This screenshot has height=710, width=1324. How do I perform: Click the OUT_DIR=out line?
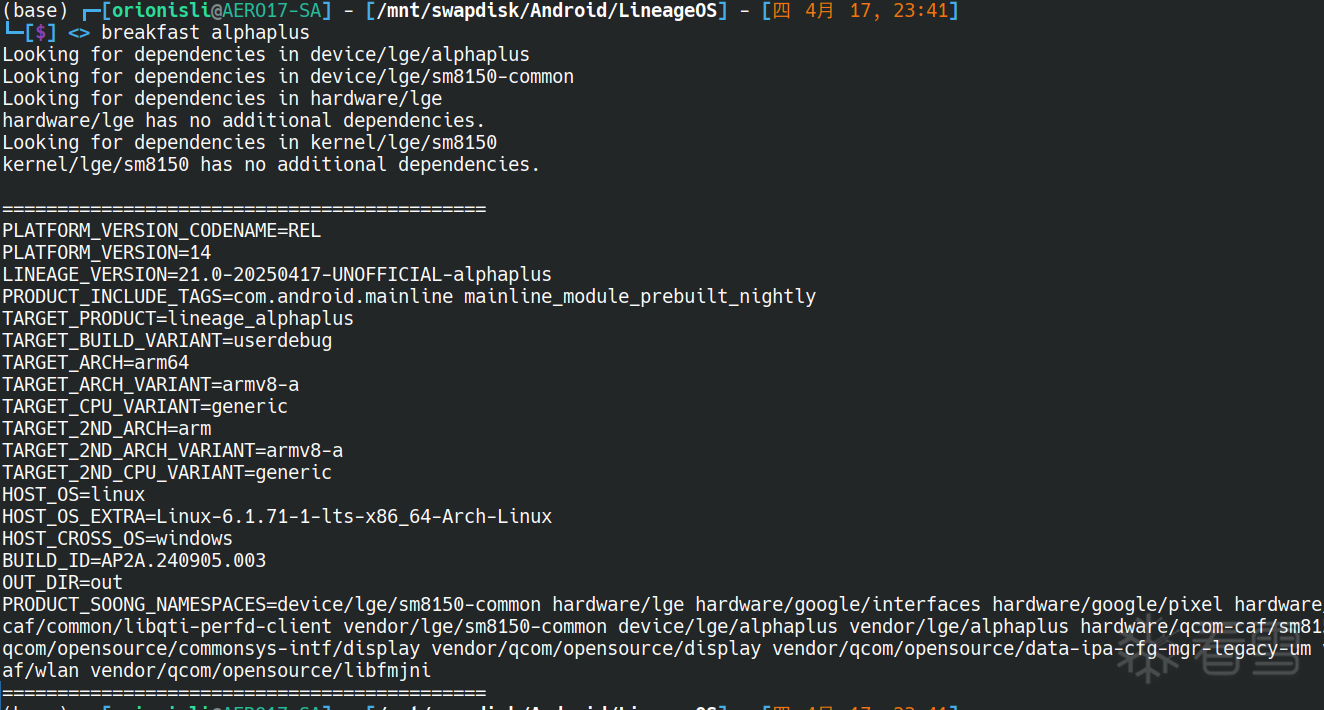click(62, 583)
